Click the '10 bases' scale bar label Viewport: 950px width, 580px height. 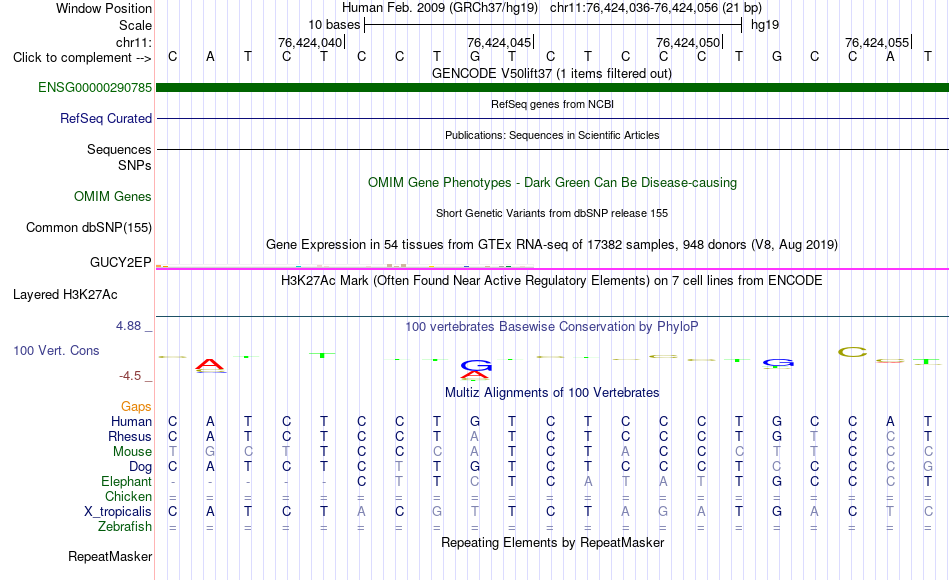point(334,25)
